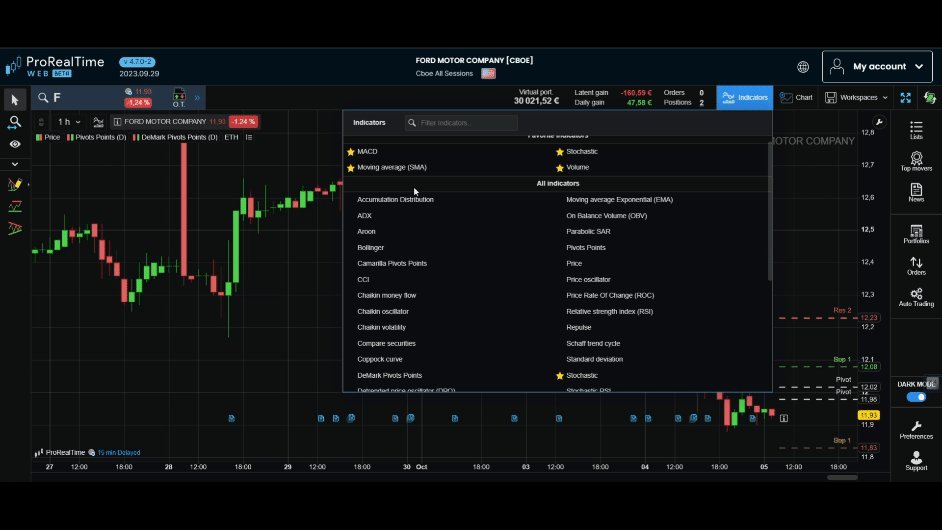Toggle the DARK MODE switch

click(x=916, y=397)
